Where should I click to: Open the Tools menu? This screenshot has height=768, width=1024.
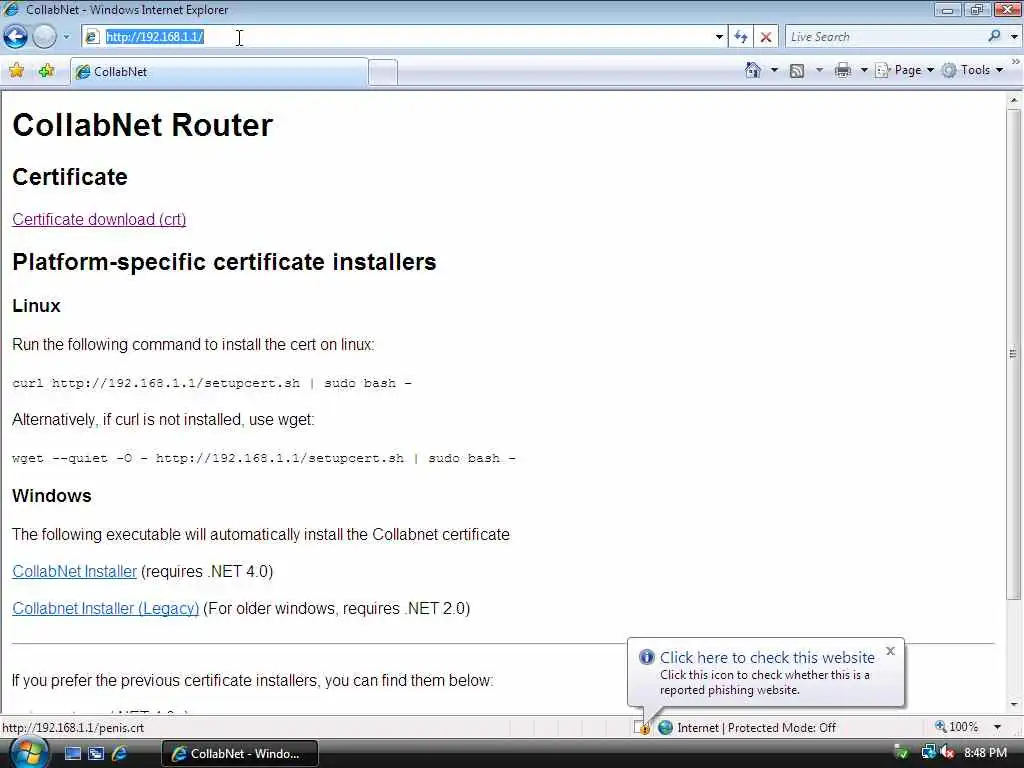tap(972, 70)
